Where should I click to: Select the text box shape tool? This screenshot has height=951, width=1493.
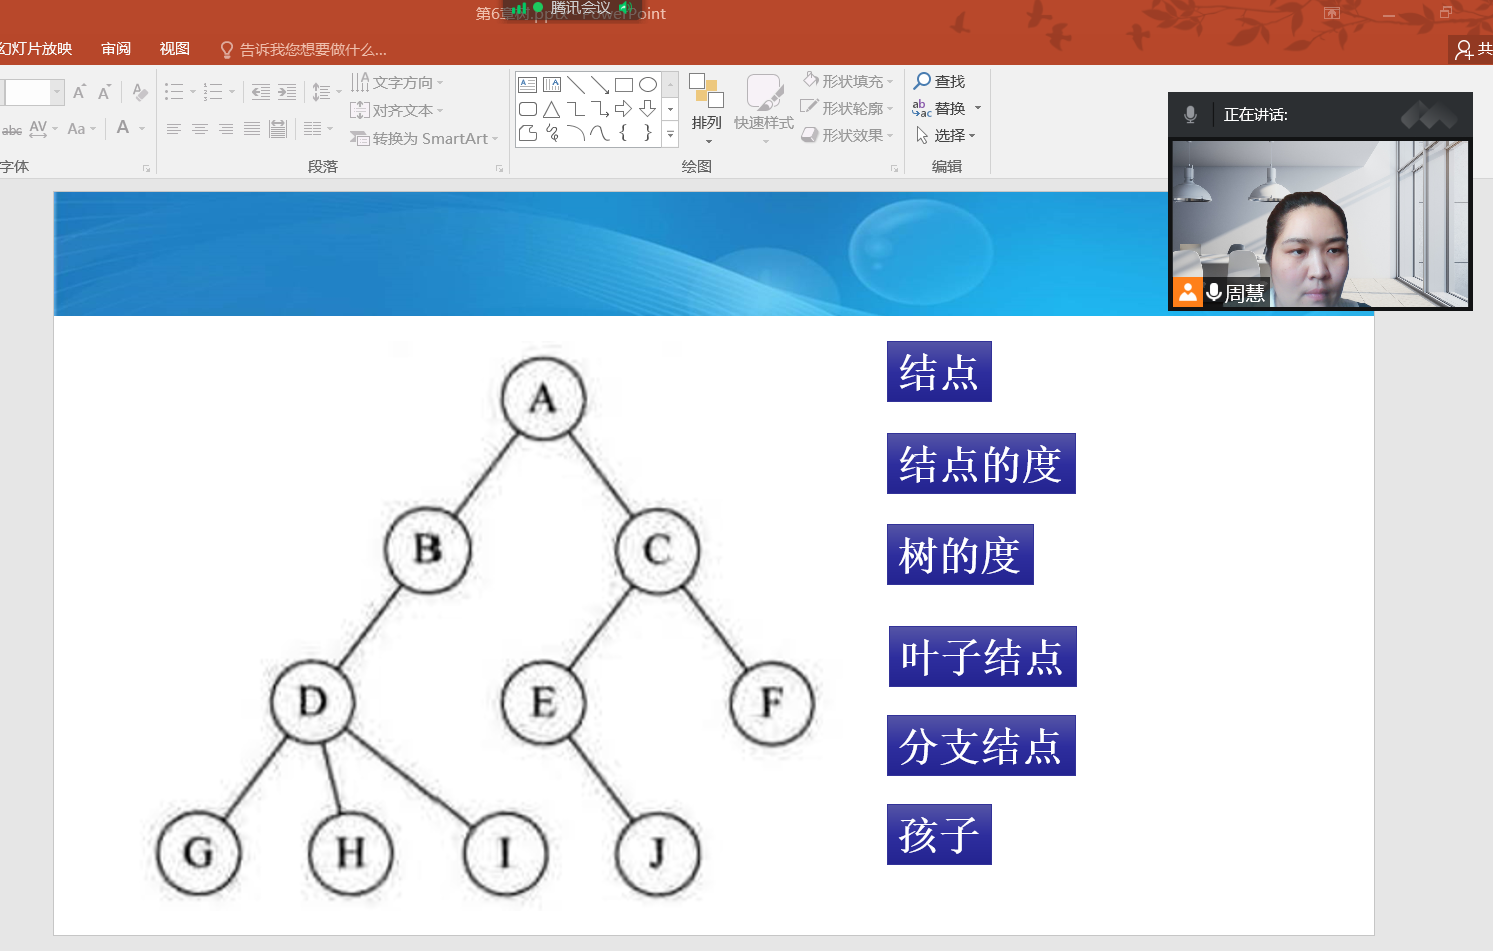tap(528, 85)
